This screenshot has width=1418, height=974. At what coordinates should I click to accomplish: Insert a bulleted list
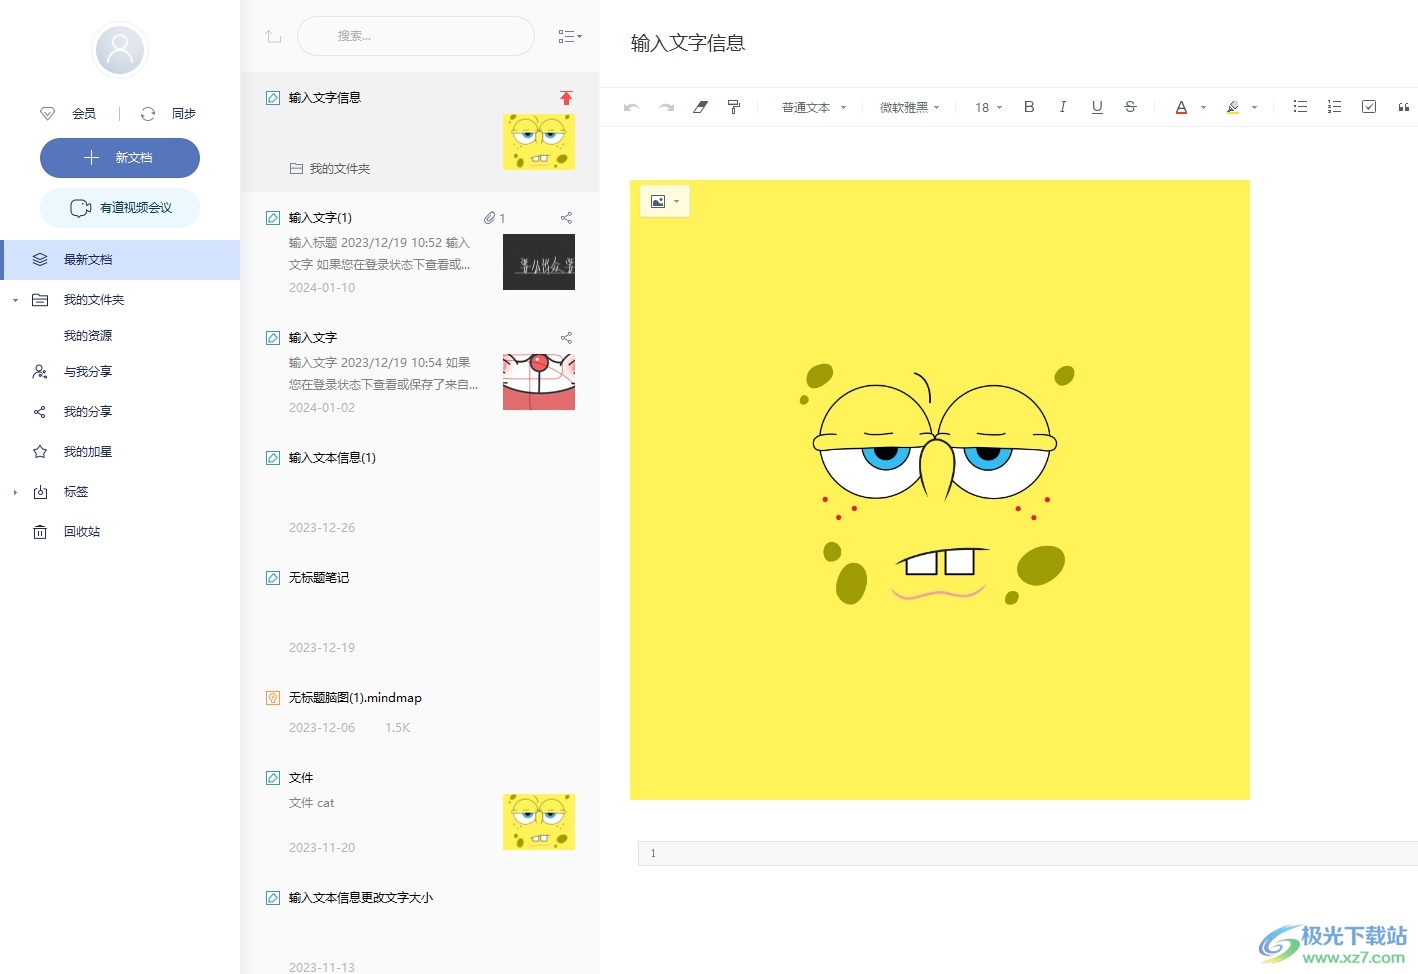click(1300, 107)
